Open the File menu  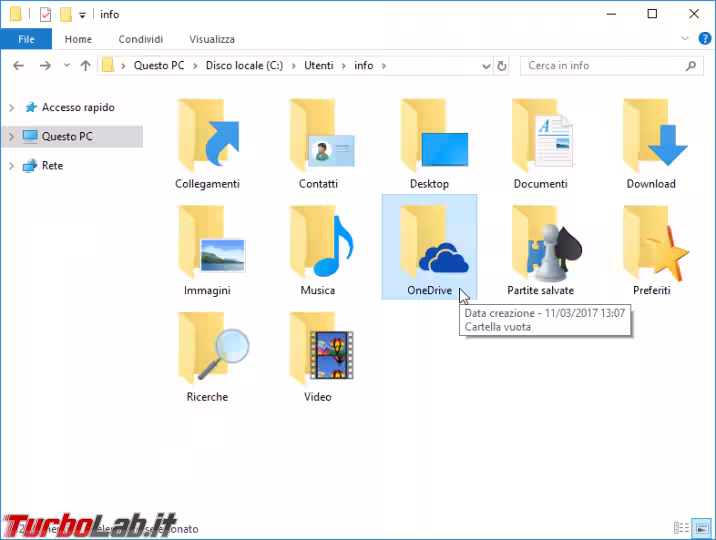pyautogui.click(x=26, y=39)
